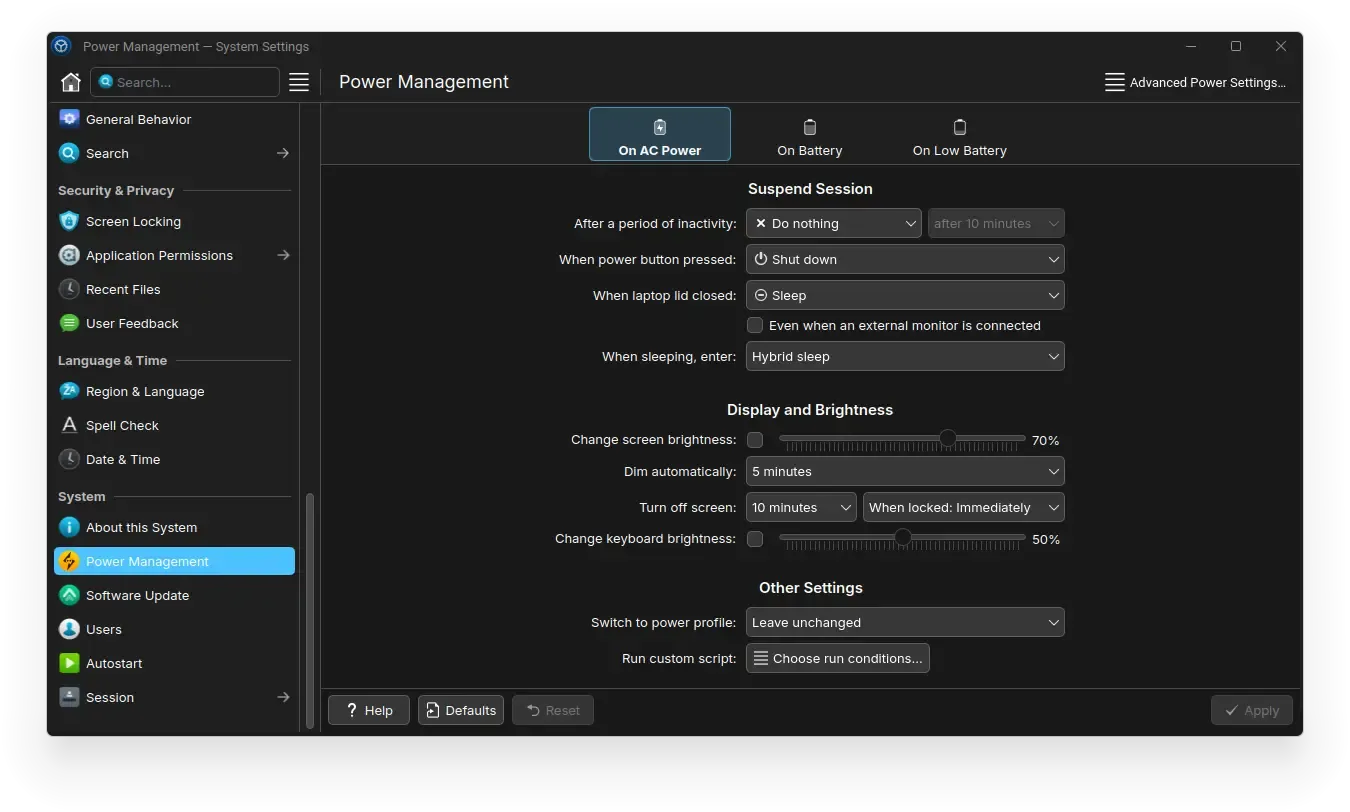Click the Session icon in the sidebar
Viewport: 1350px width, 812px height.
tap(69, 697)
